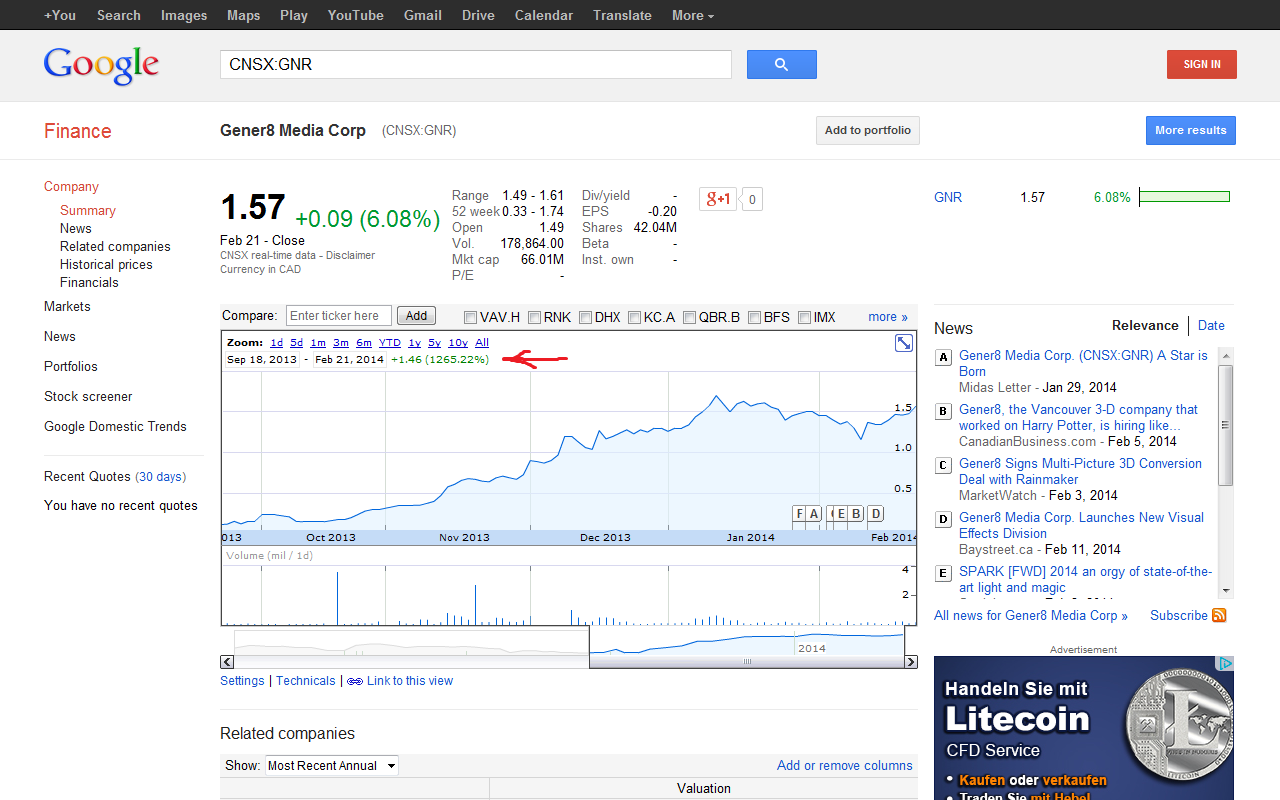Set chart zoom to YTD

390,343
